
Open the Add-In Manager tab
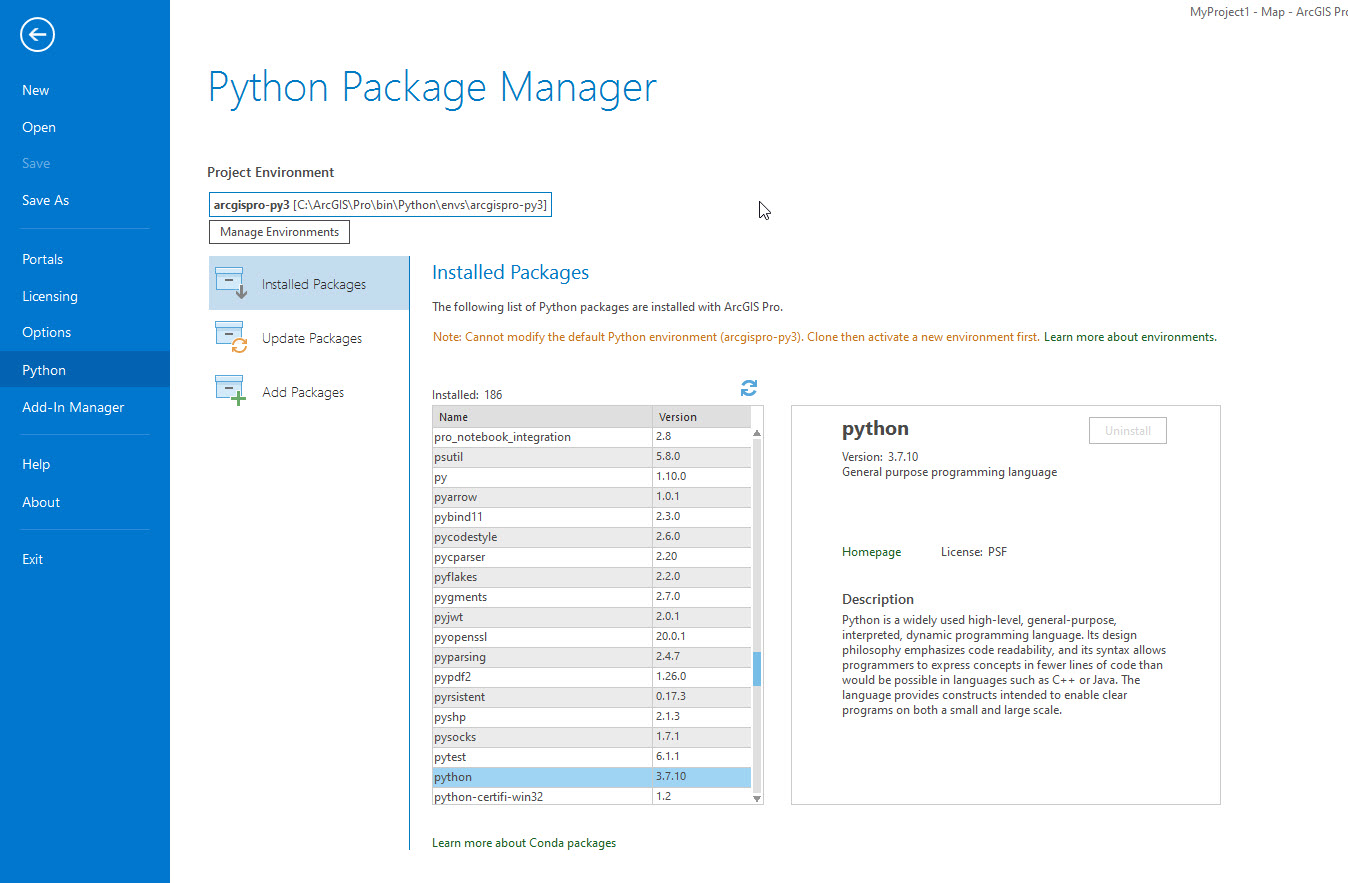73,407
